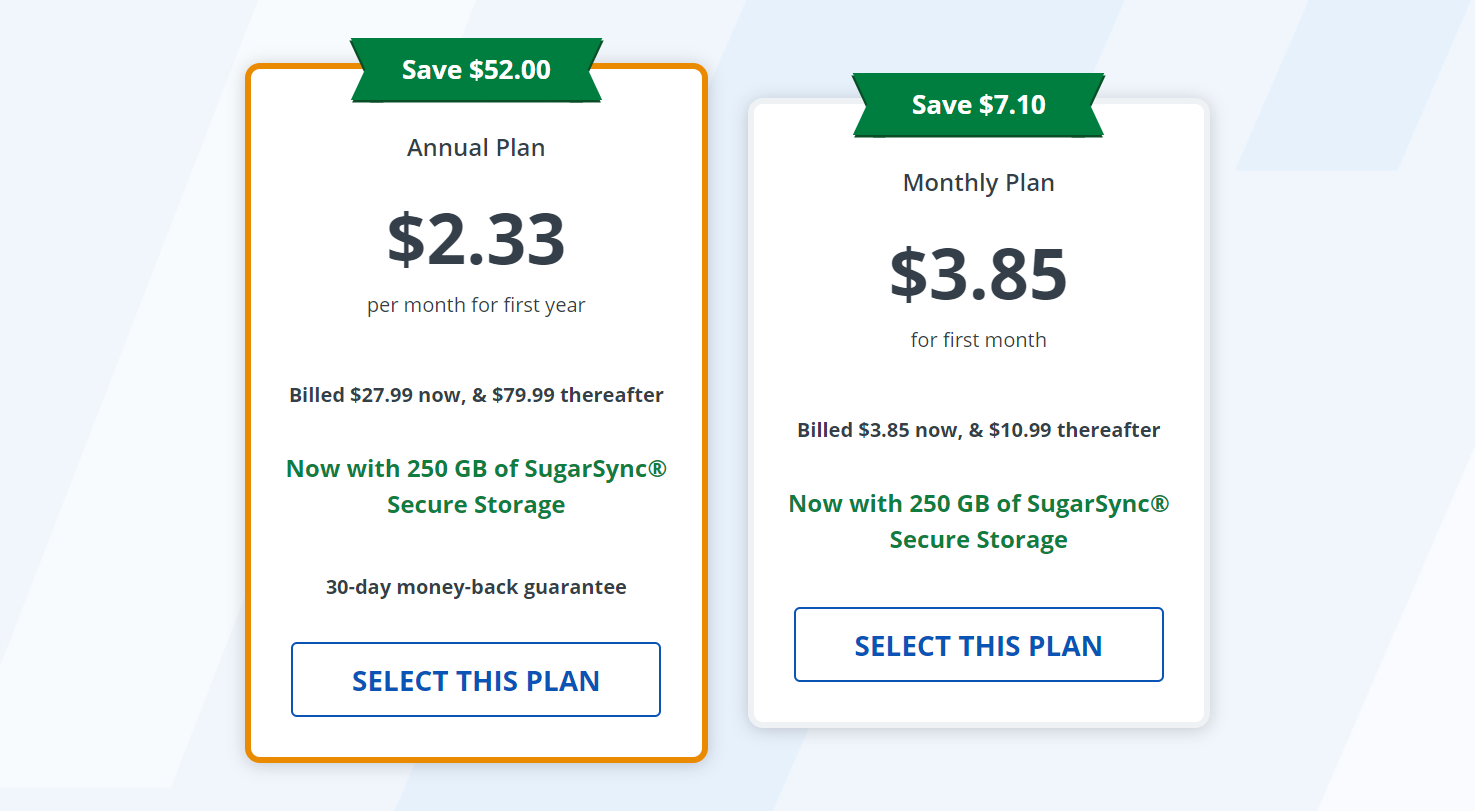
Task: Click the 'Billed $3.85 now' billing line
Action: coord(878,430)
